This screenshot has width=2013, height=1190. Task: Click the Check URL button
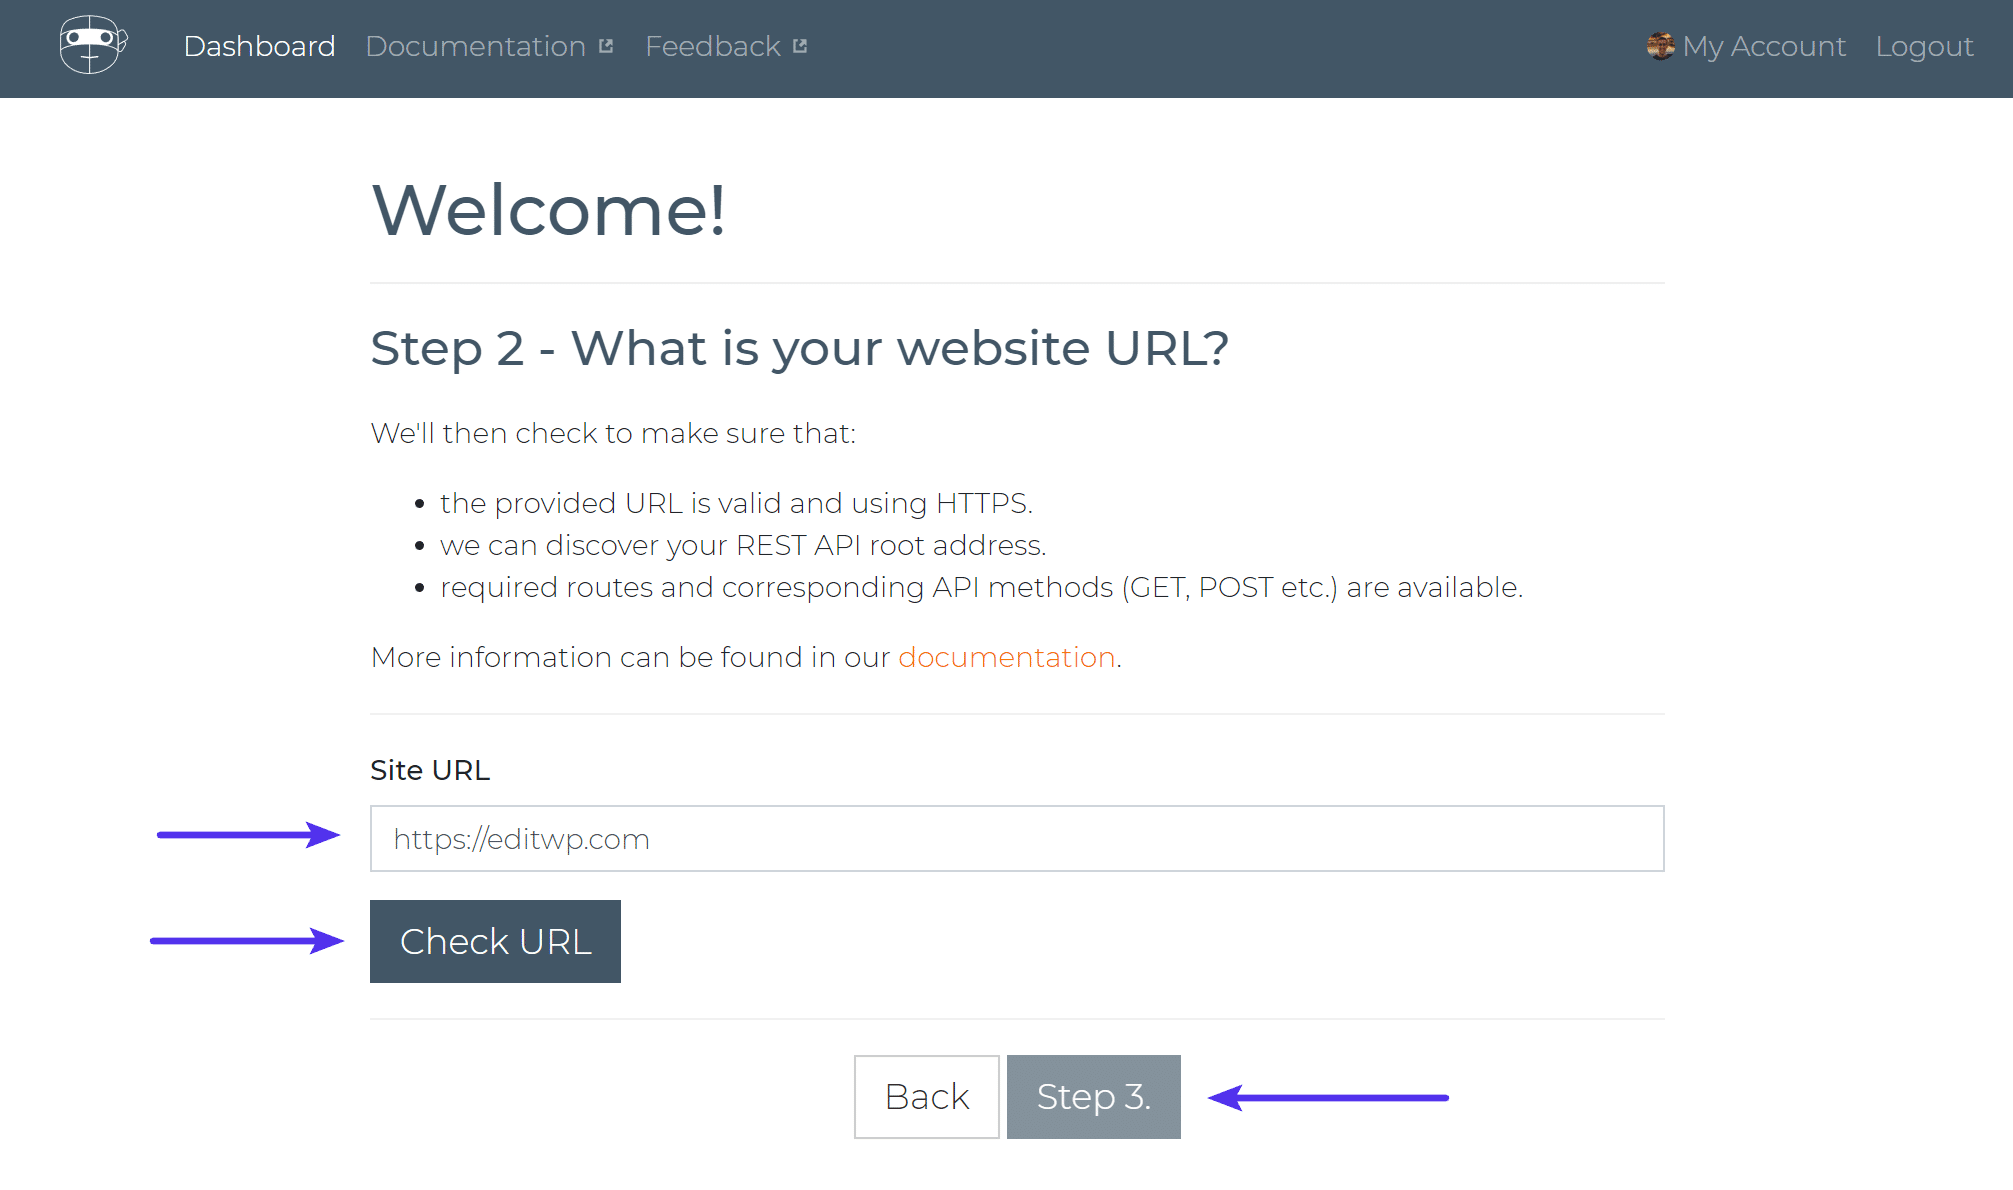(x=495, y=941)
